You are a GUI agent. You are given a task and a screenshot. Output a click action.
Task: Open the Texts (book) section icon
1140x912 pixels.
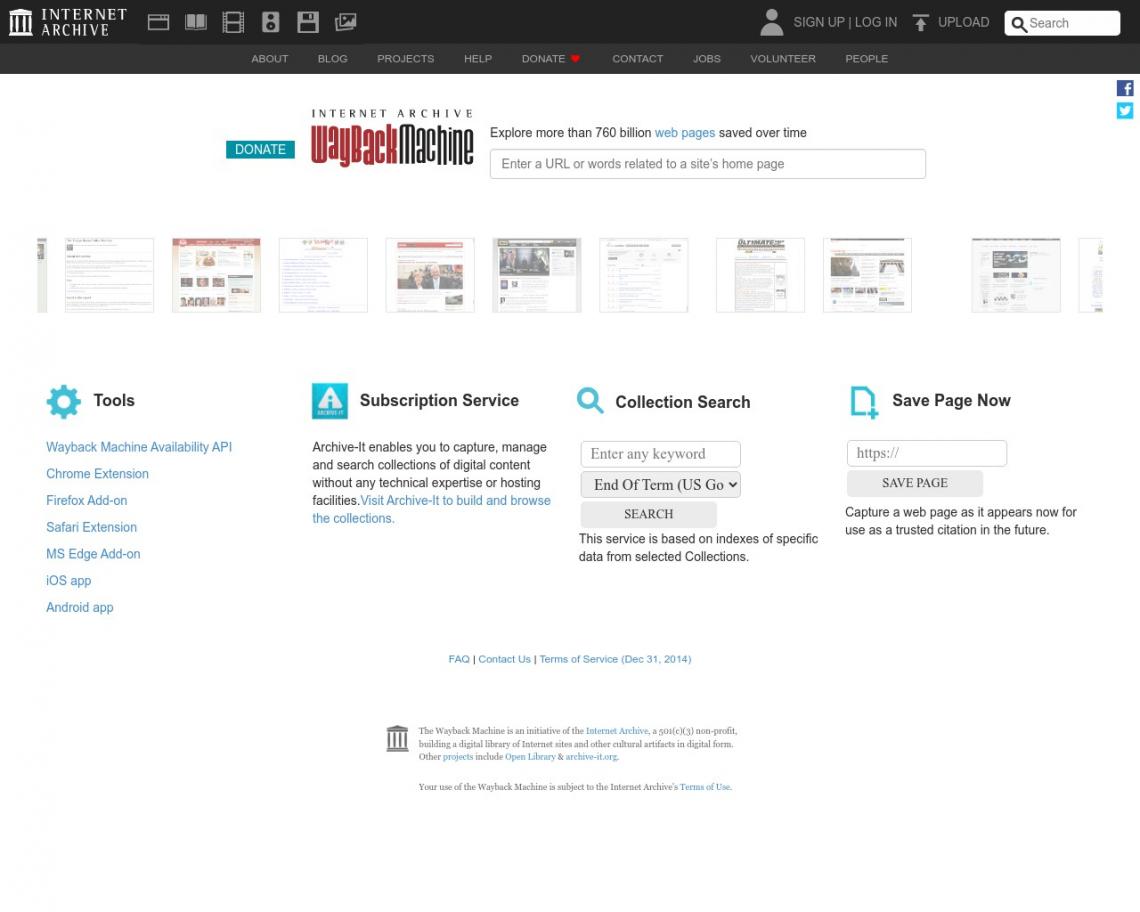196,23
